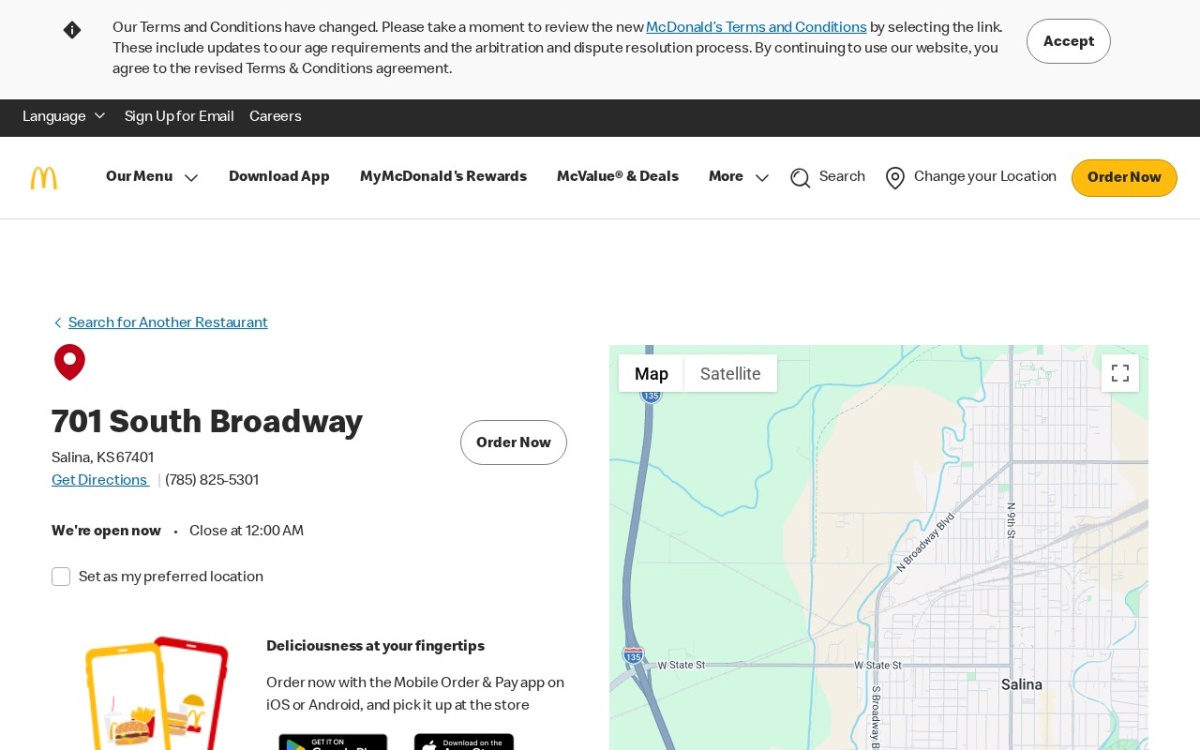
Task: Switch to Satellite map view
Action: click(730, 374)
